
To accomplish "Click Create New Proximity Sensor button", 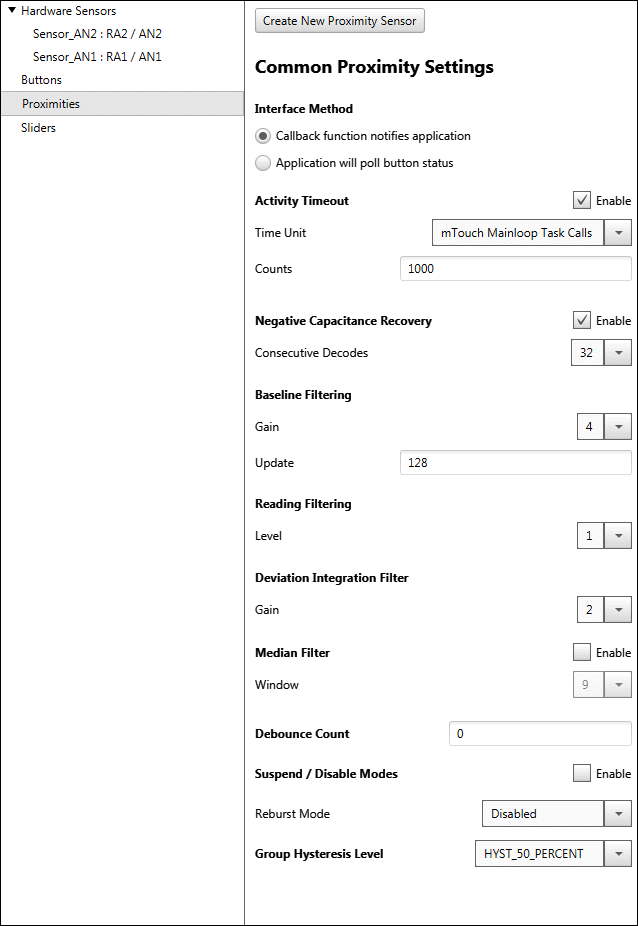I will click(x=341, y=20).
